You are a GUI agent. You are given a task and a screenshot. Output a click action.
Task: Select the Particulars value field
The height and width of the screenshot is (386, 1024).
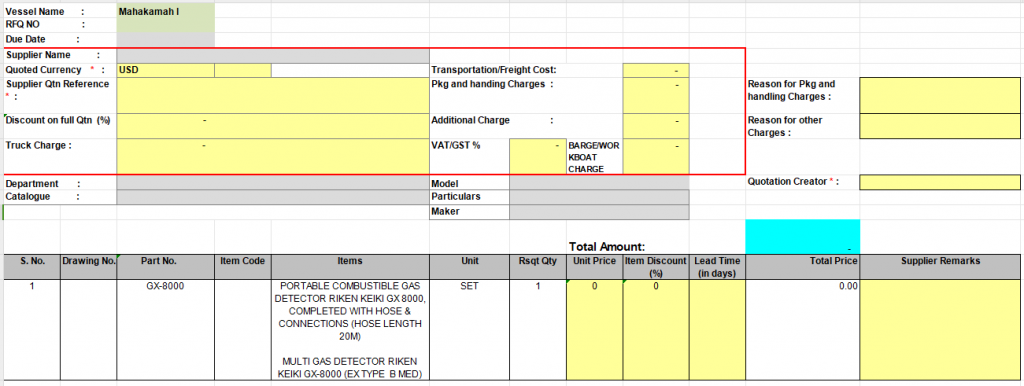pos(599,197)
